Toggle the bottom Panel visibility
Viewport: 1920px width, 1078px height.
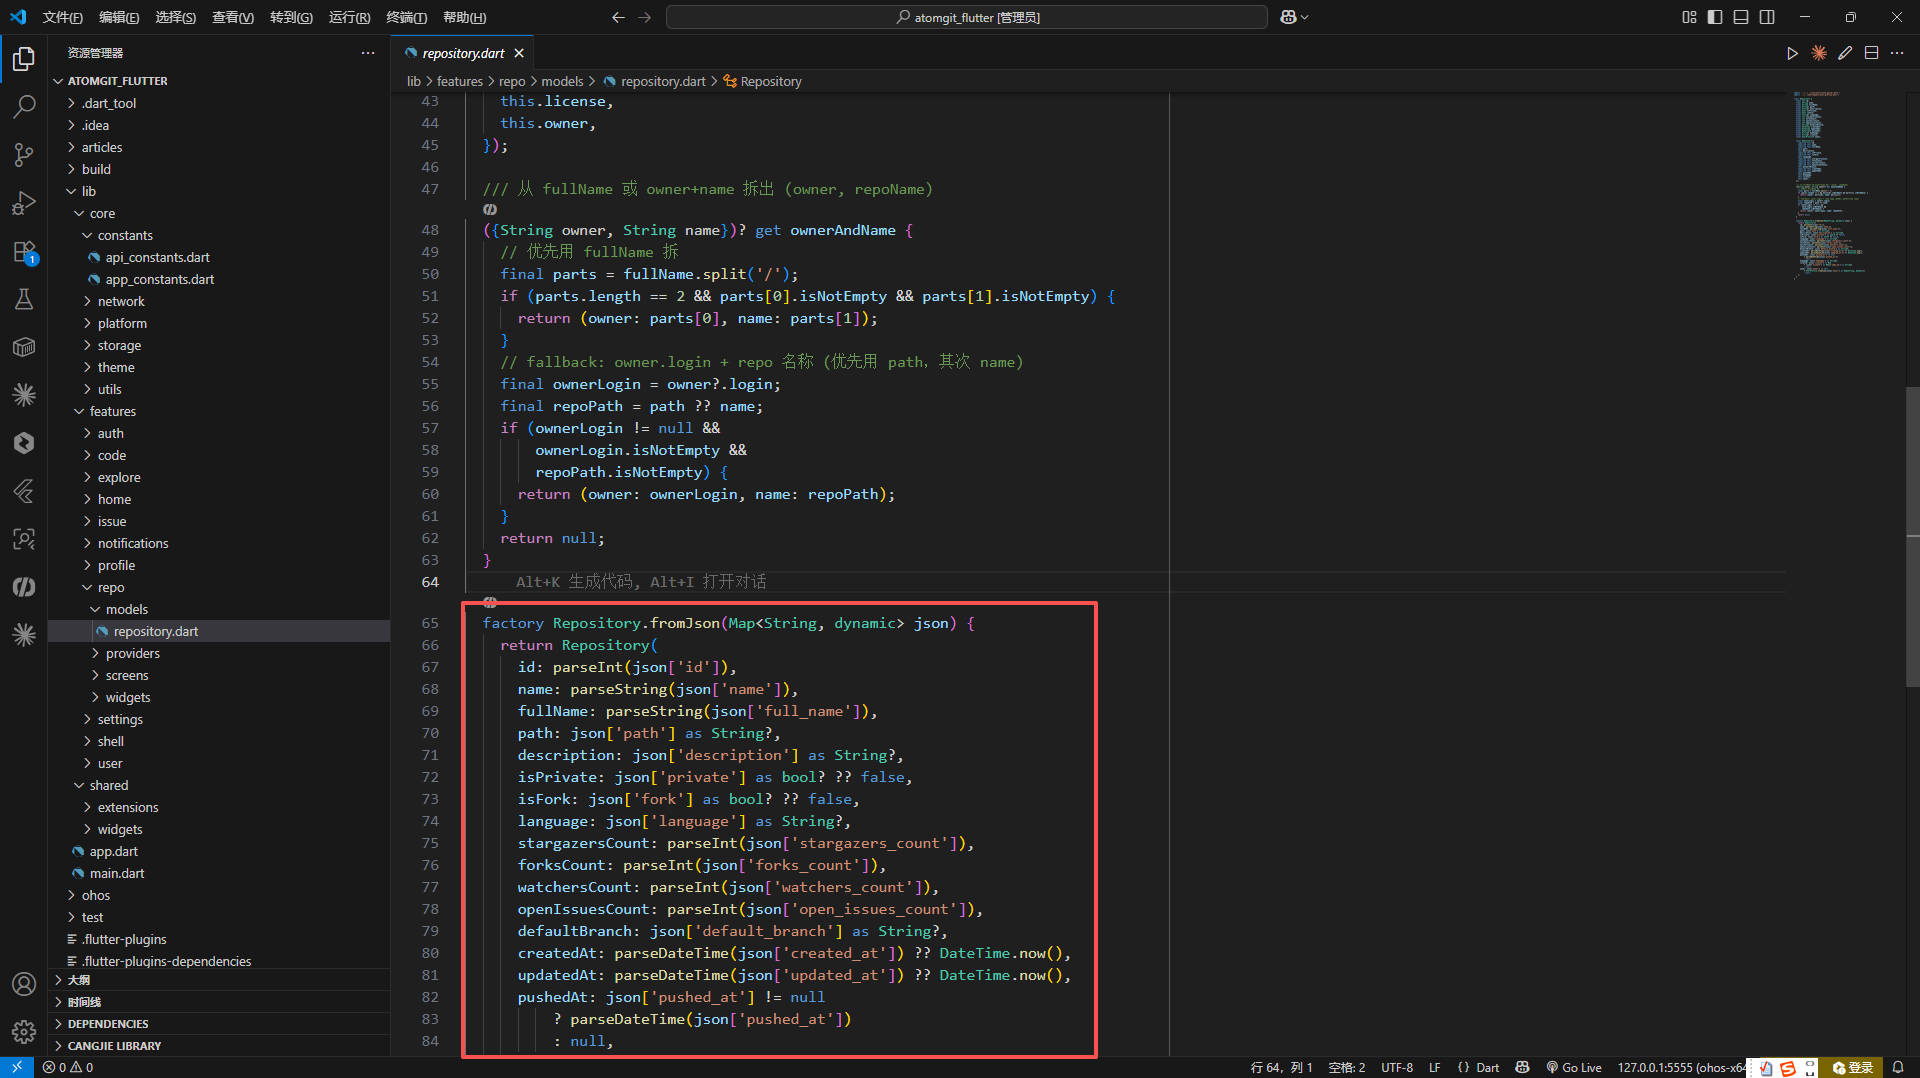click(x=1741, y=17)
